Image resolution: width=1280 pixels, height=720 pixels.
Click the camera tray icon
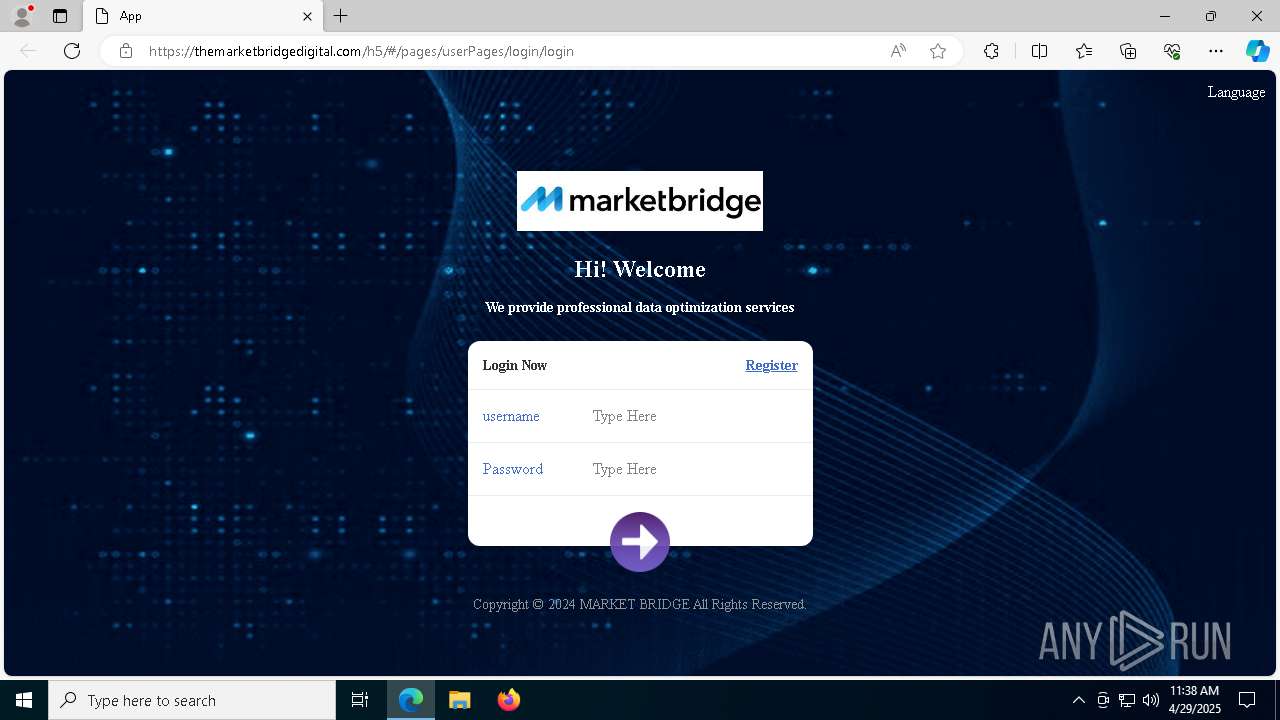[1103, 700]
